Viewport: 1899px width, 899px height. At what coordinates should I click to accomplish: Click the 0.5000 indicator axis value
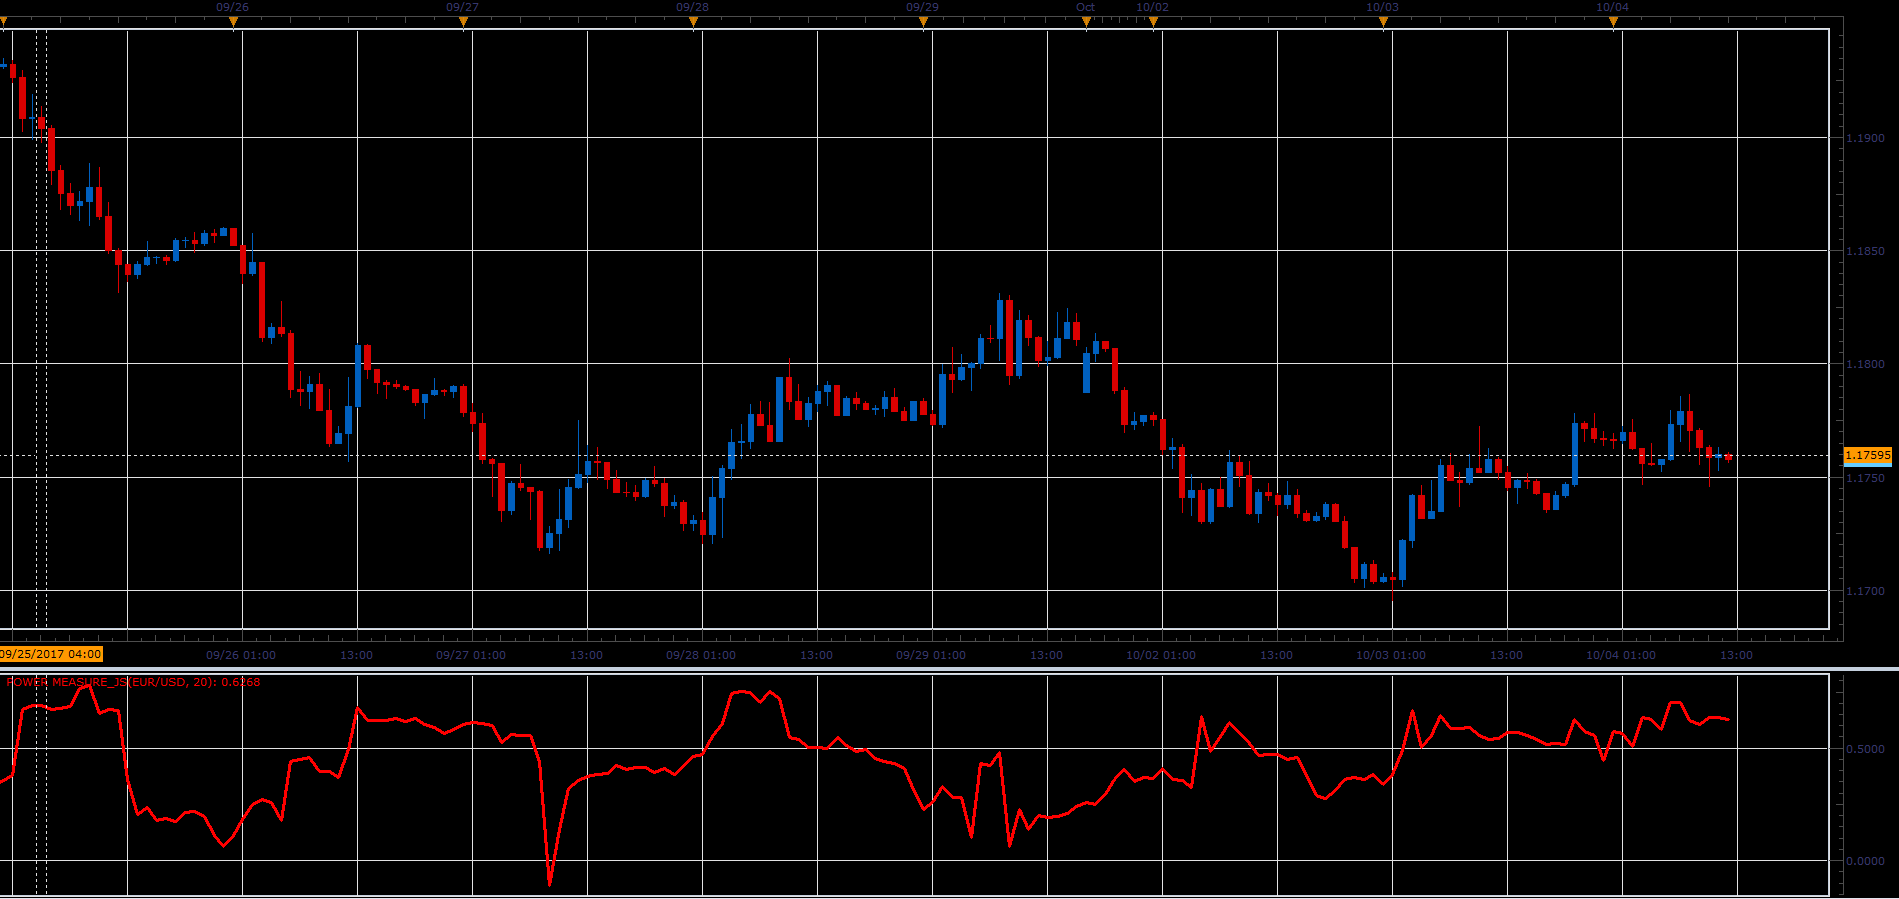point(1865,748)
